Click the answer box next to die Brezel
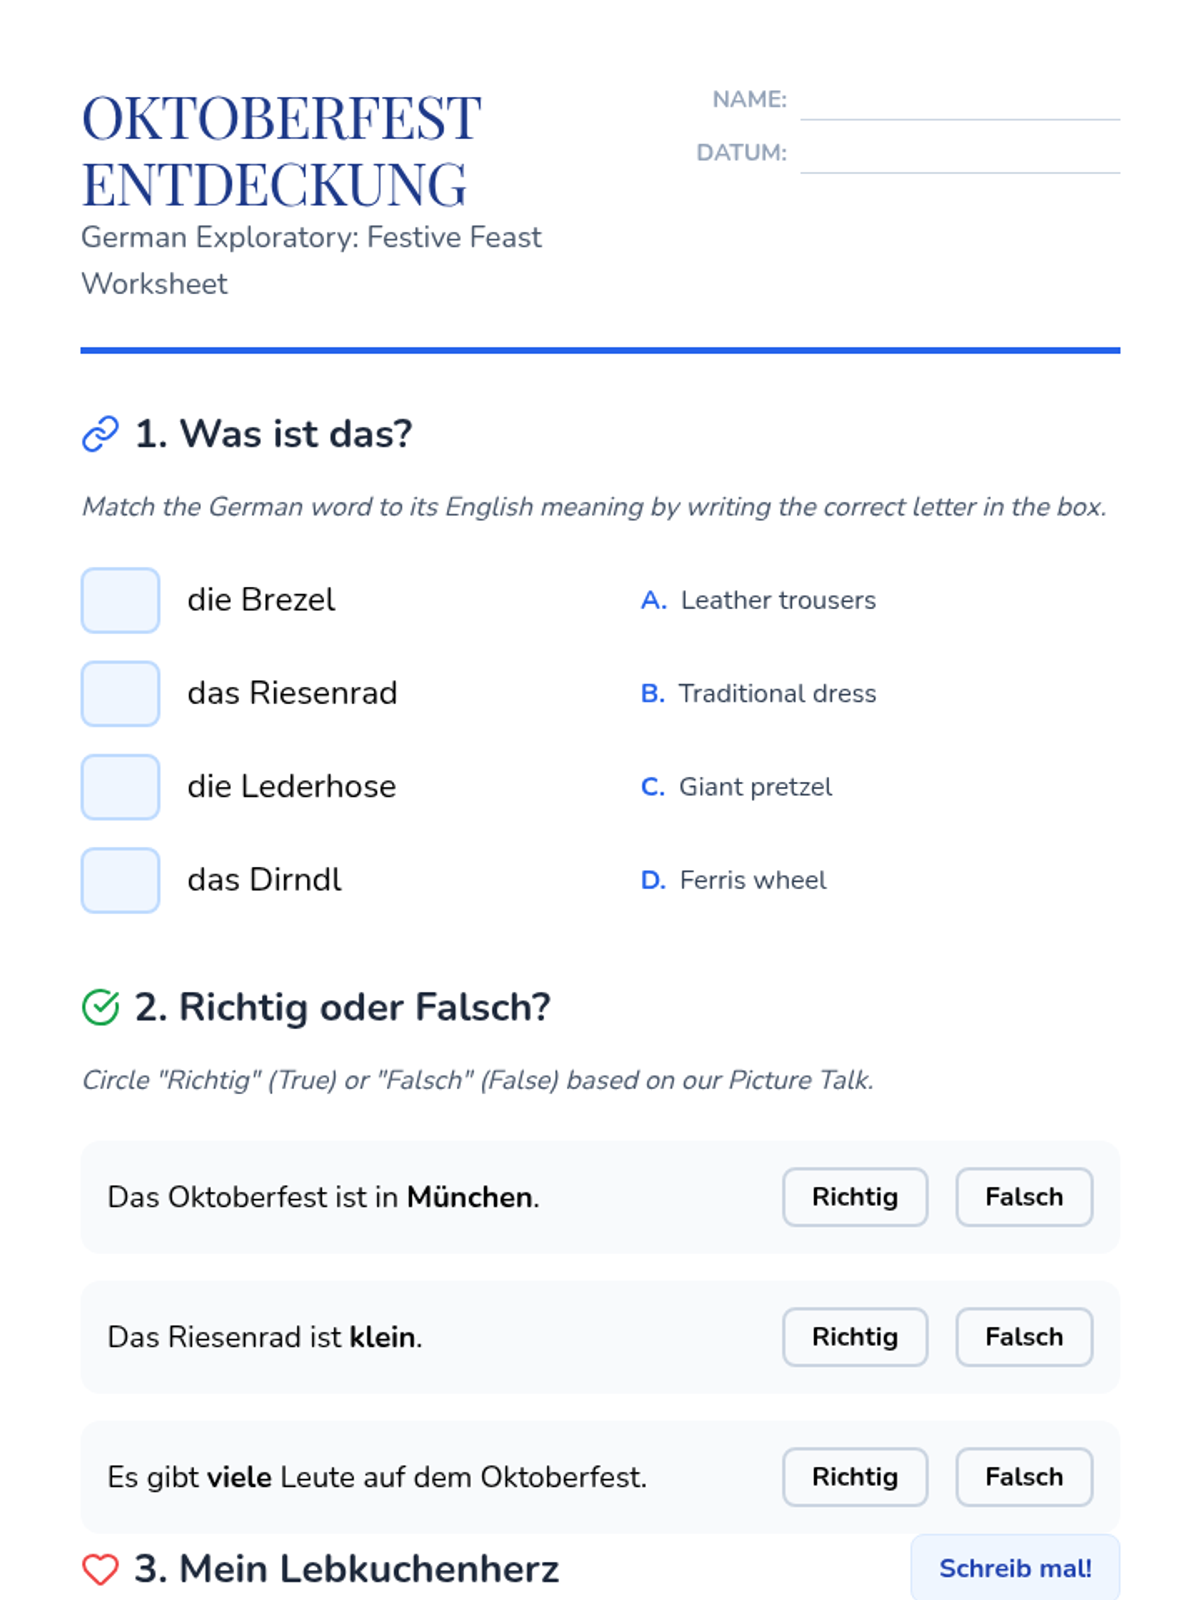Image resolution: width=1200 pixels, height=1600 pixels. 120,600
